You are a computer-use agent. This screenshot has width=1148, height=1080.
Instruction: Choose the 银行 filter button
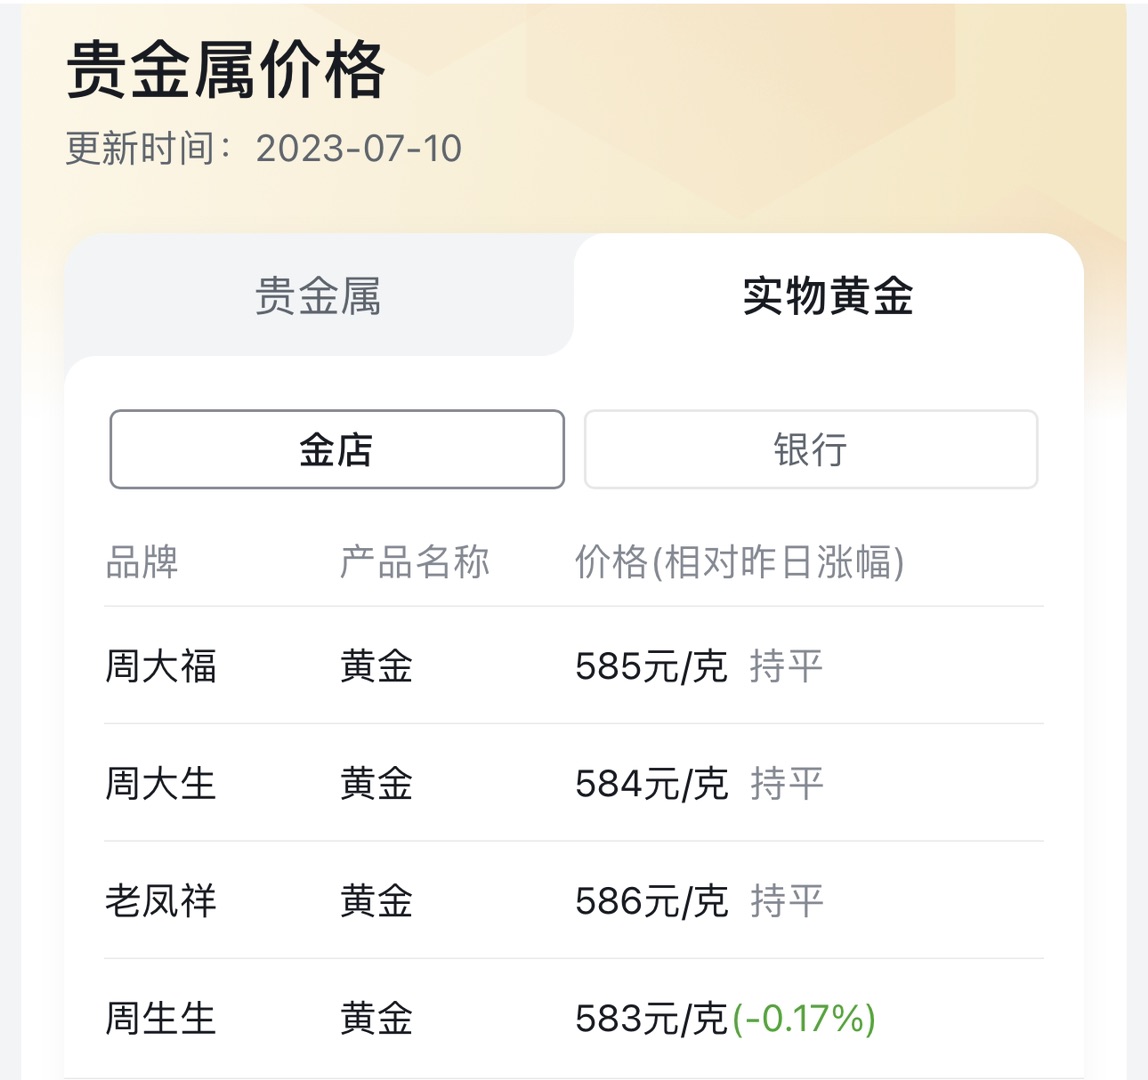click(x=810, y=449)
